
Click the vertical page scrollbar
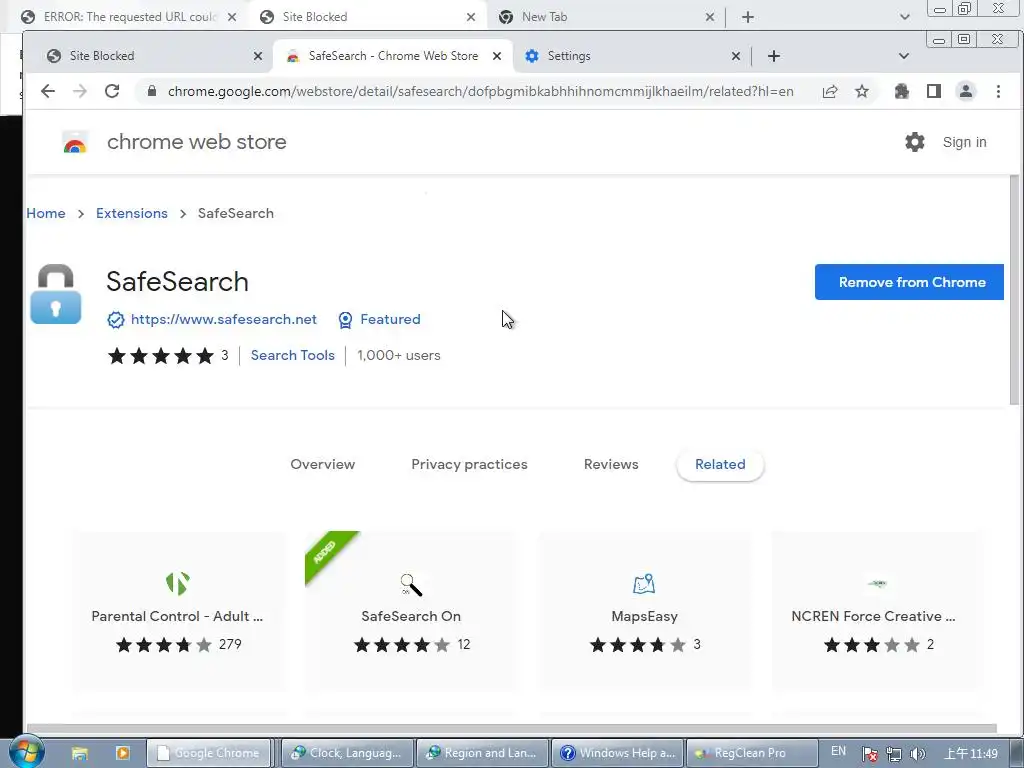pos(1014,291)
